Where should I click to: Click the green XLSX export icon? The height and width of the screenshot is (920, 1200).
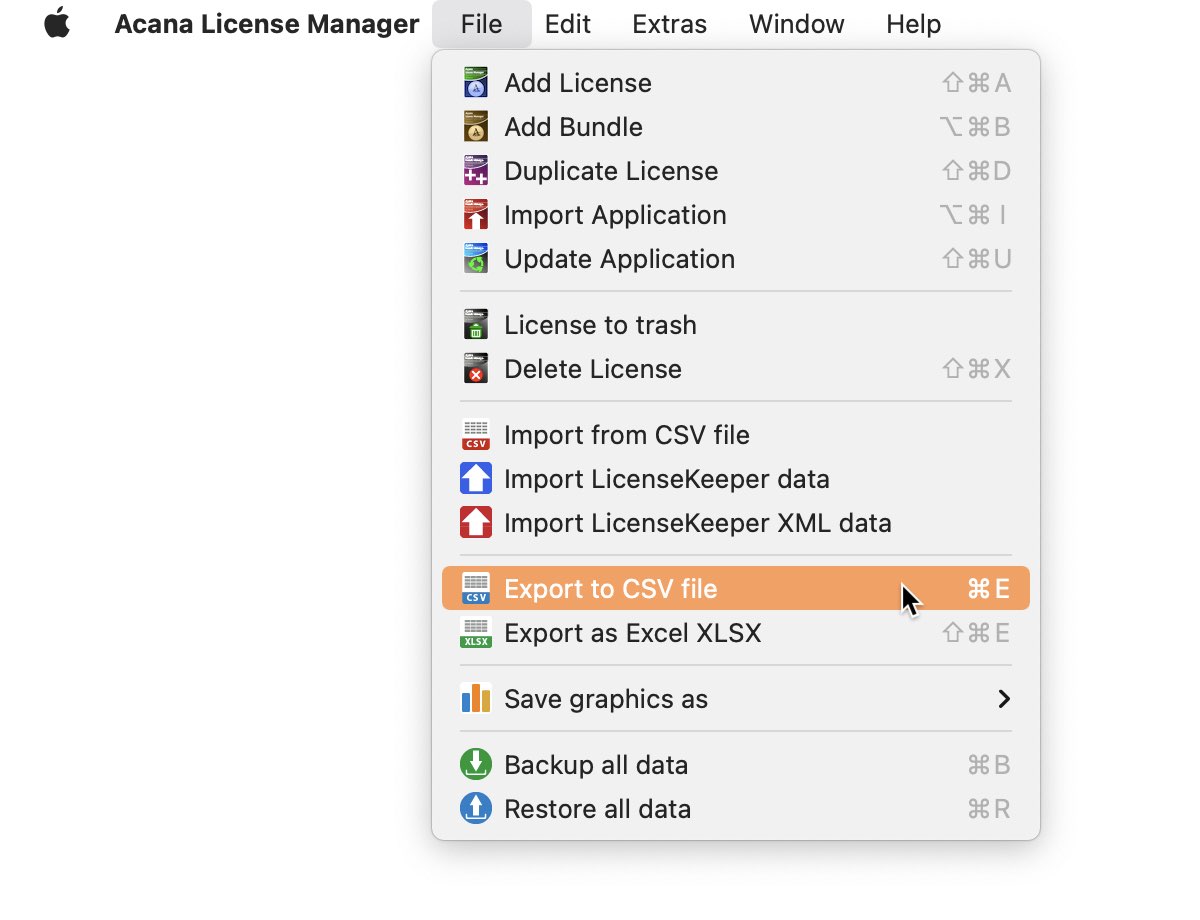(476, 633)
